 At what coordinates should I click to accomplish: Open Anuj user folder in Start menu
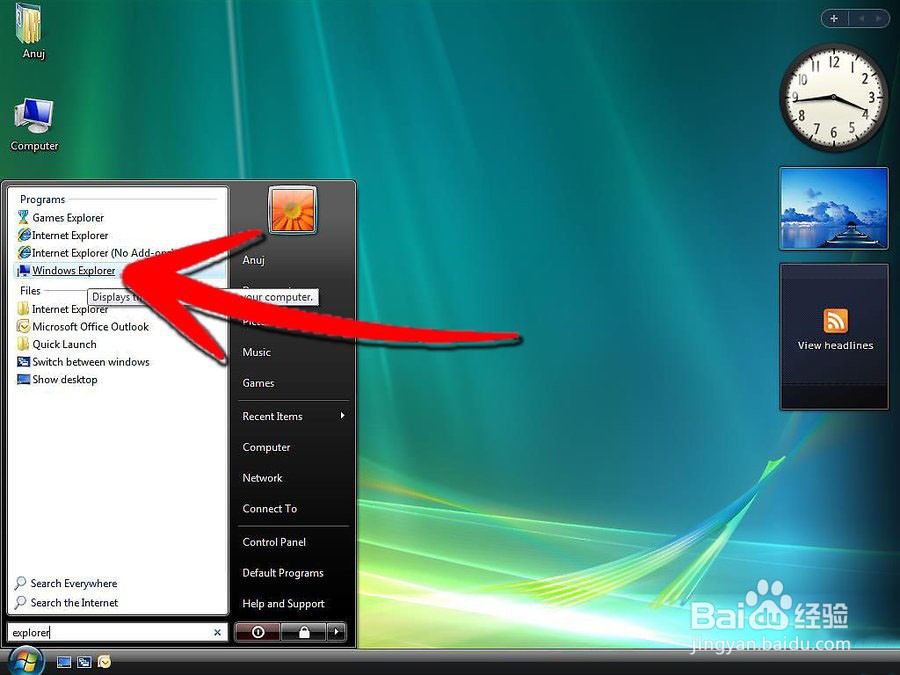point(254,260)
